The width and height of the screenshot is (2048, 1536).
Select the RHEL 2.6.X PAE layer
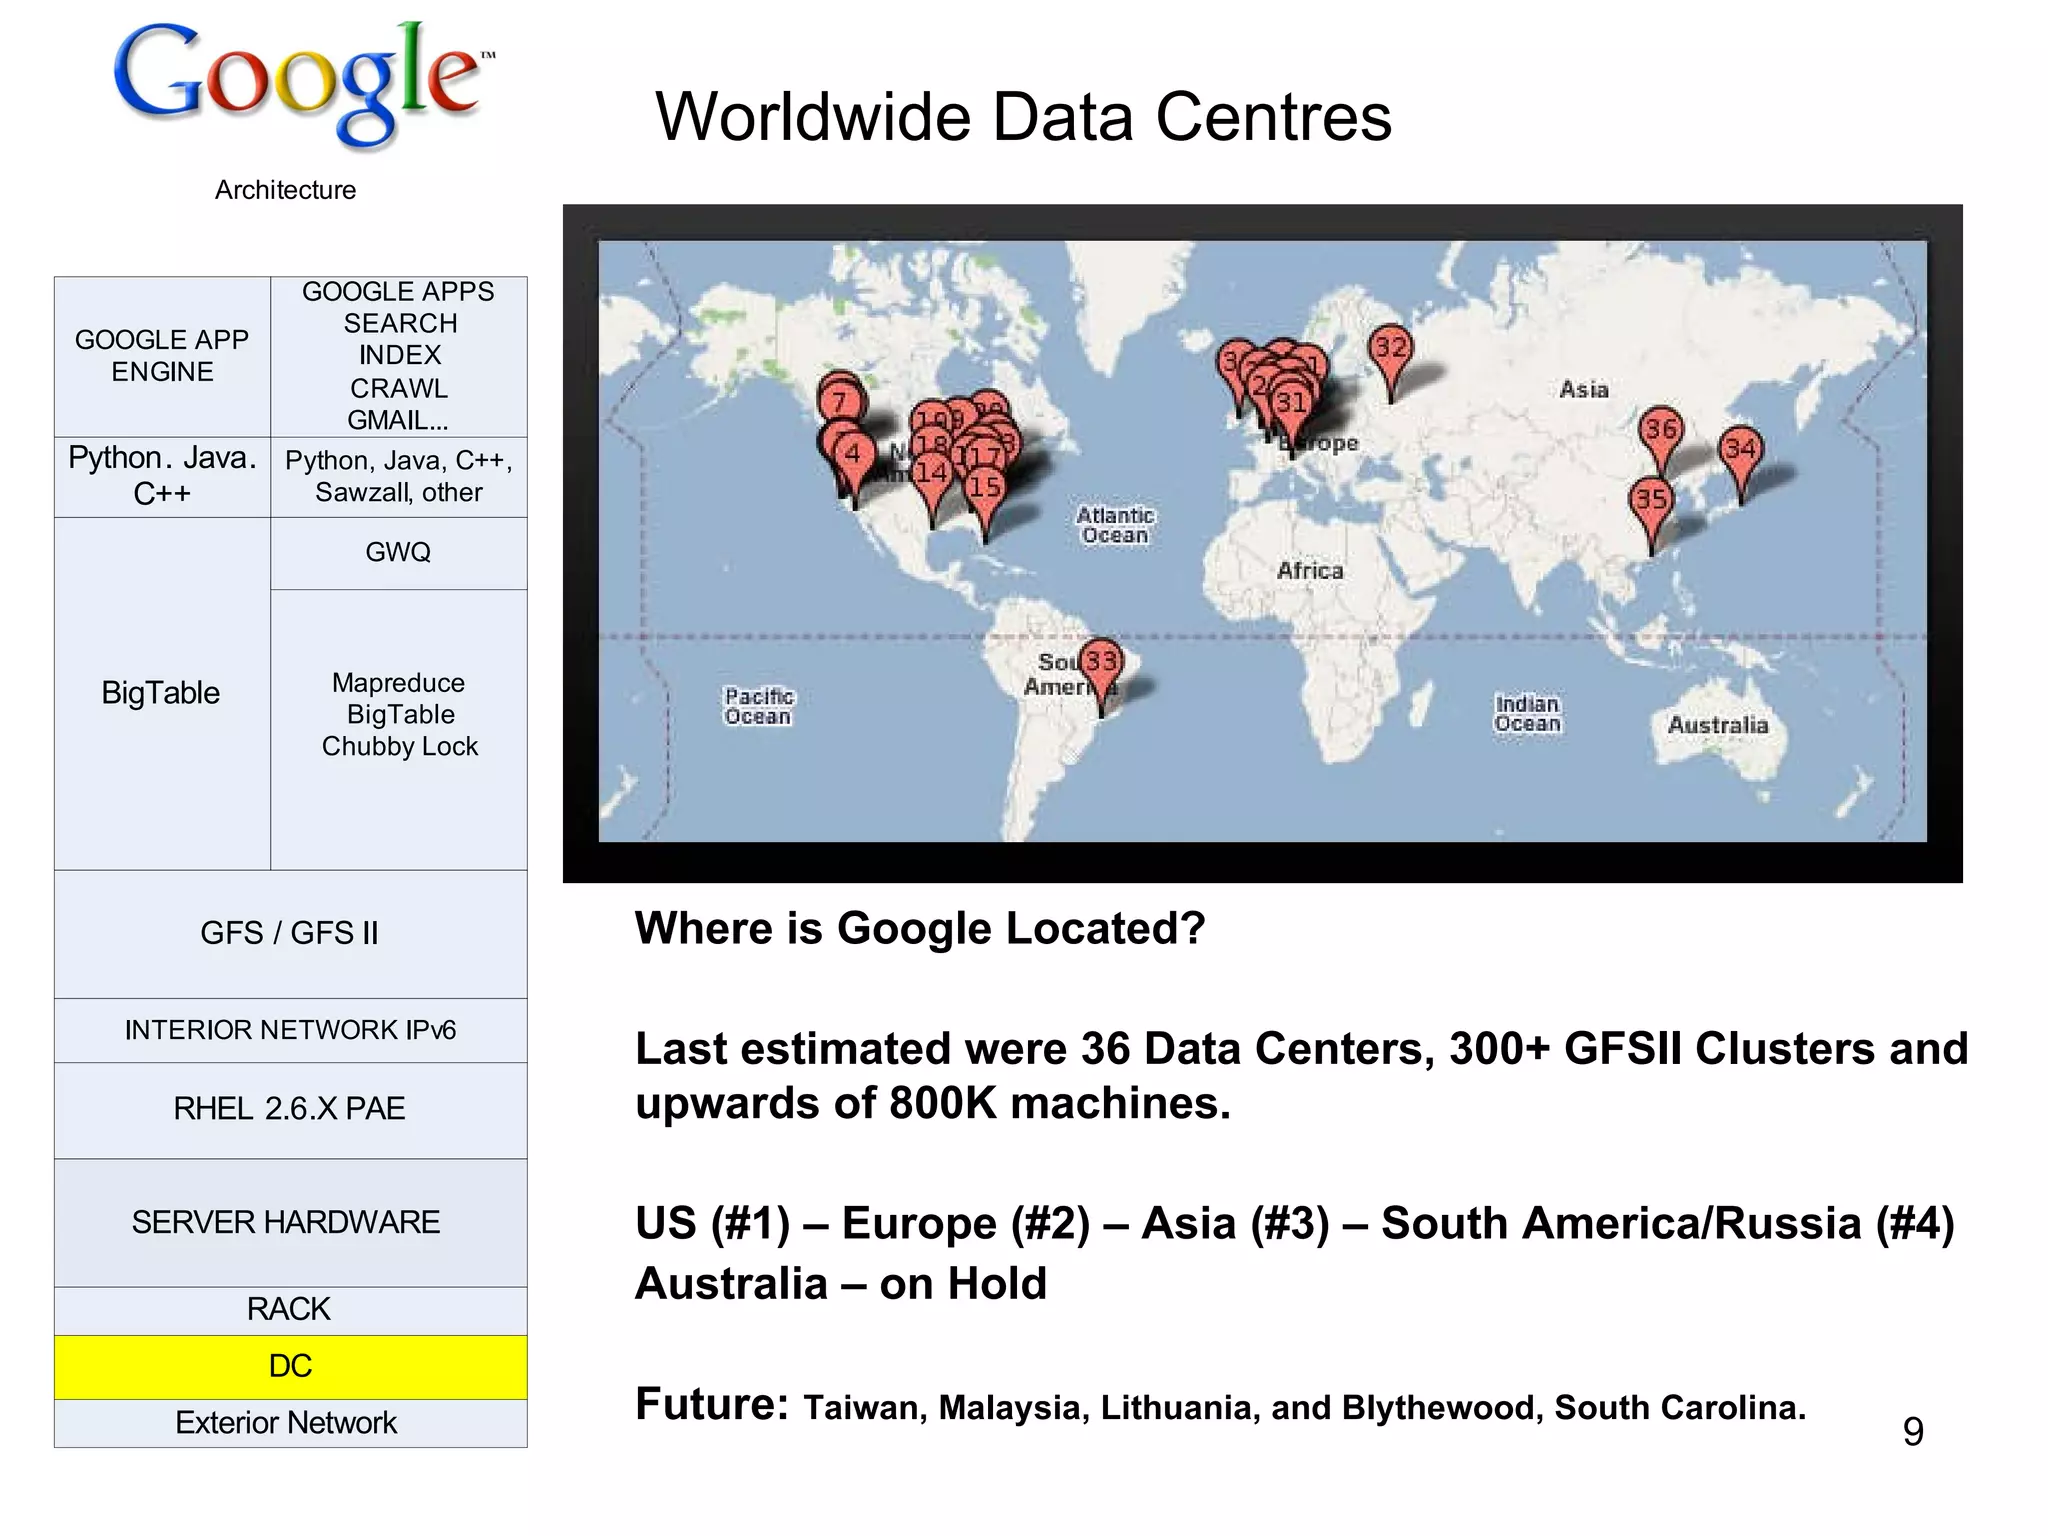tap(291, 1110)
